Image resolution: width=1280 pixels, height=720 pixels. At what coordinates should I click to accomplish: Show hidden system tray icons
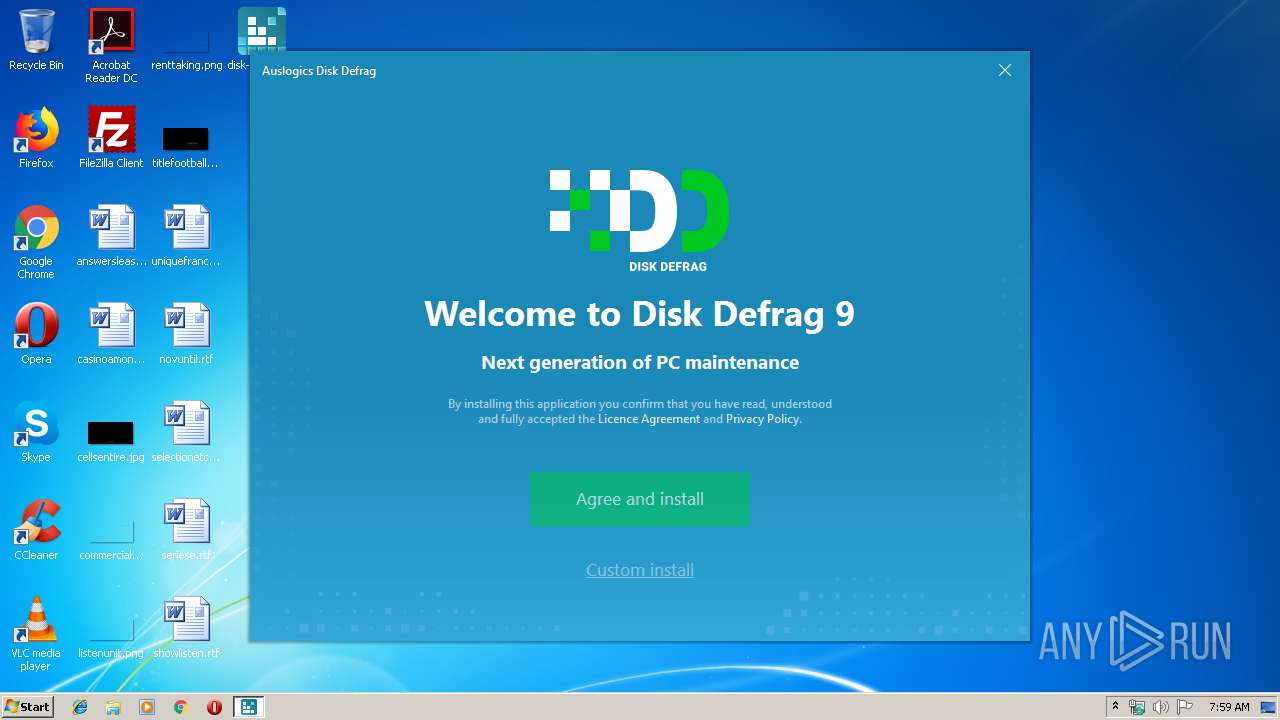click(1115, 707)
